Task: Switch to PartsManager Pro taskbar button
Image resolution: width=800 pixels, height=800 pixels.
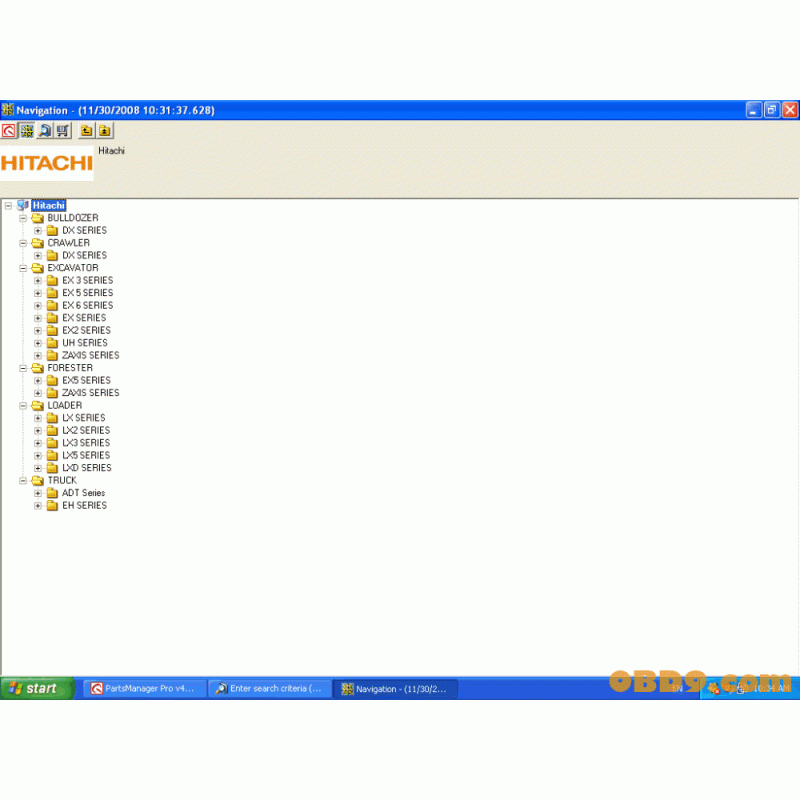Action: coord(145,689)
